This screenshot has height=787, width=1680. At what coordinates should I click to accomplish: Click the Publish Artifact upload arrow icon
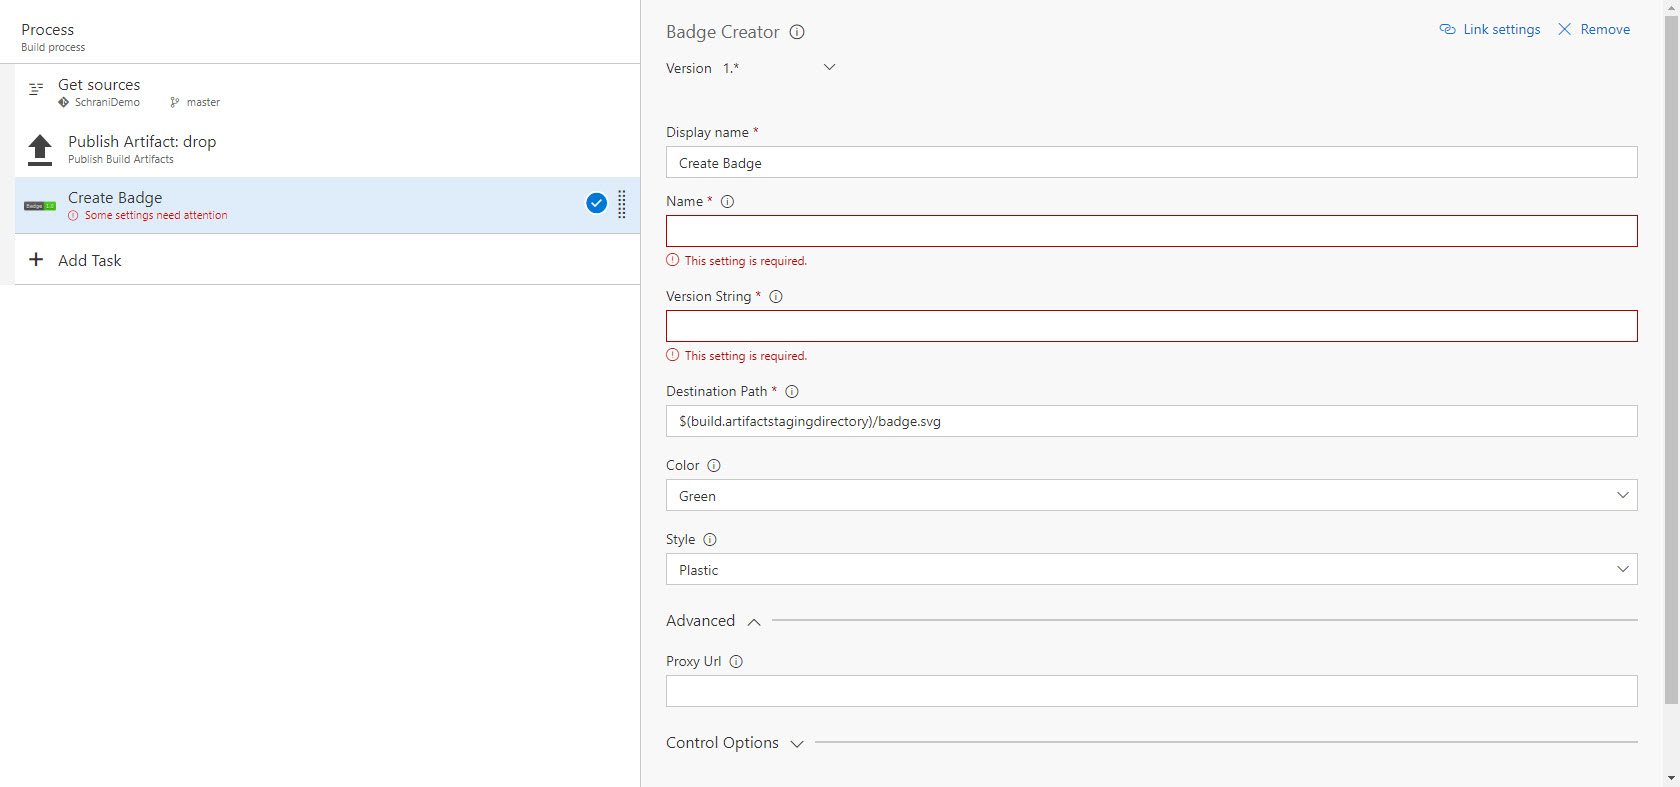pyautogui.click(x=40, y=150)
